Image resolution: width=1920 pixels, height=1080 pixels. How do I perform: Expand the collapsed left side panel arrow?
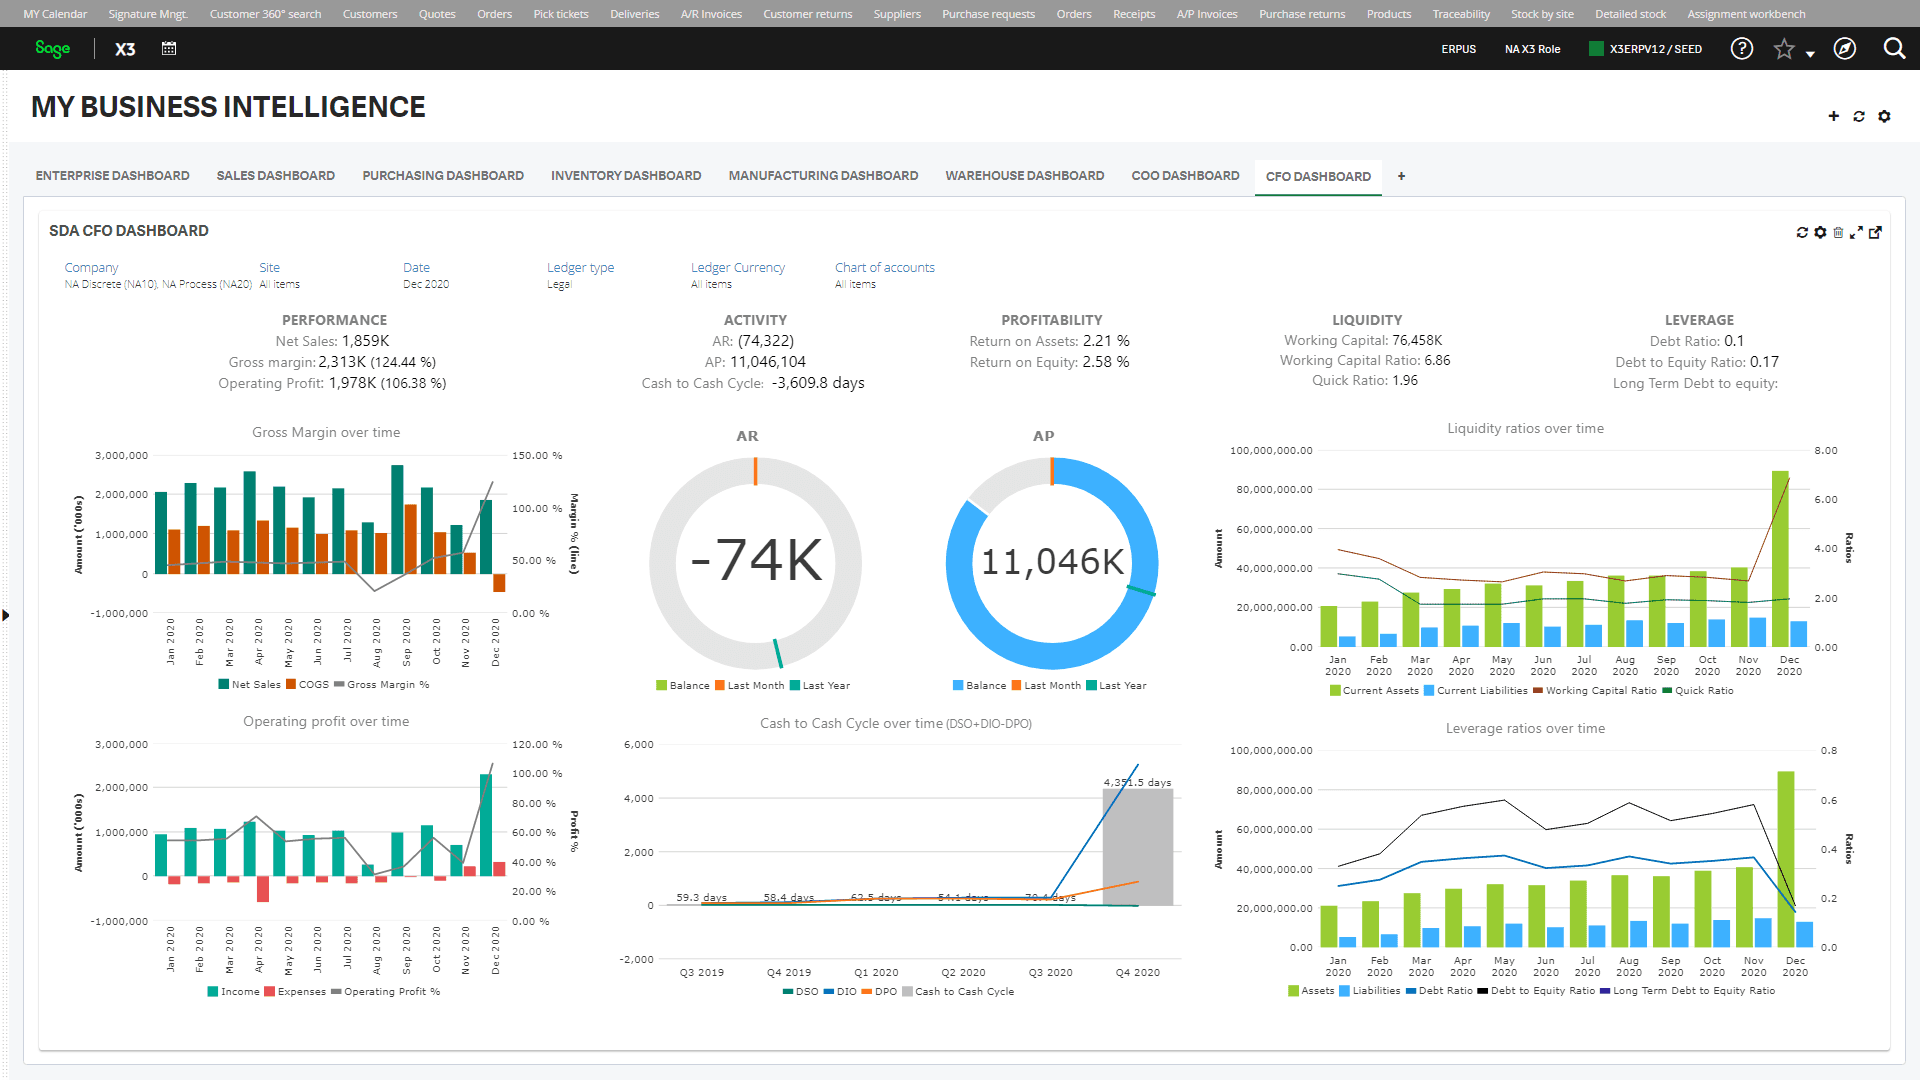[6, 615]
